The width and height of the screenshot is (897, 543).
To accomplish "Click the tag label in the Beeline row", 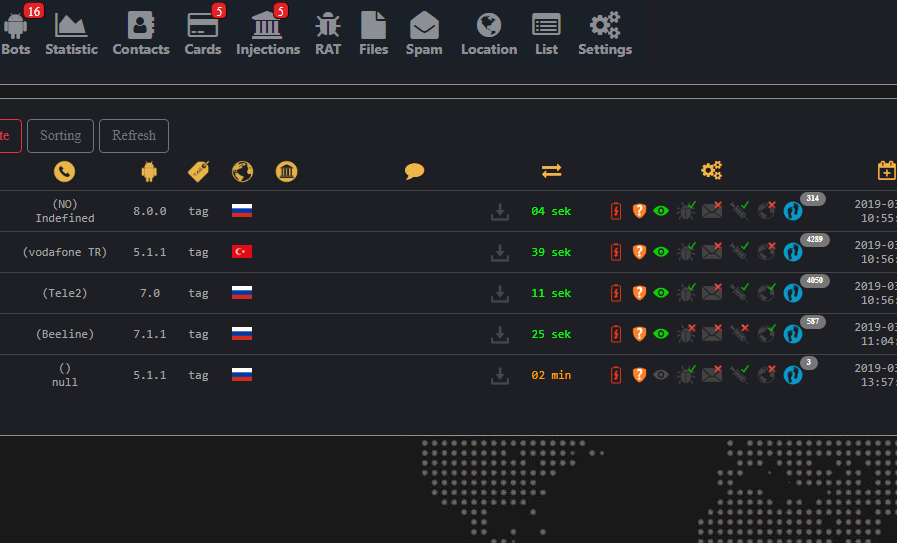I will coord(199,334).
